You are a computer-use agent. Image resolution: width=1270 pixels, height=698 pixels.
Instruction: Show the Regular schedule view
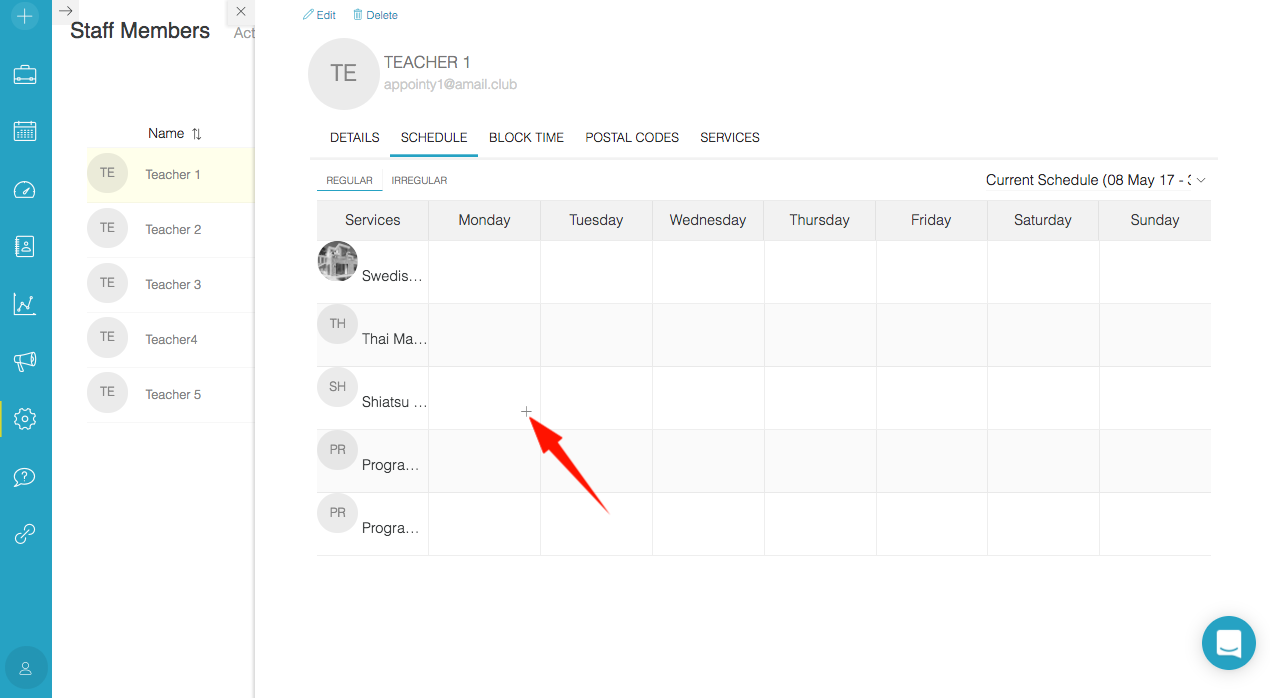click(x=349, y=181)
